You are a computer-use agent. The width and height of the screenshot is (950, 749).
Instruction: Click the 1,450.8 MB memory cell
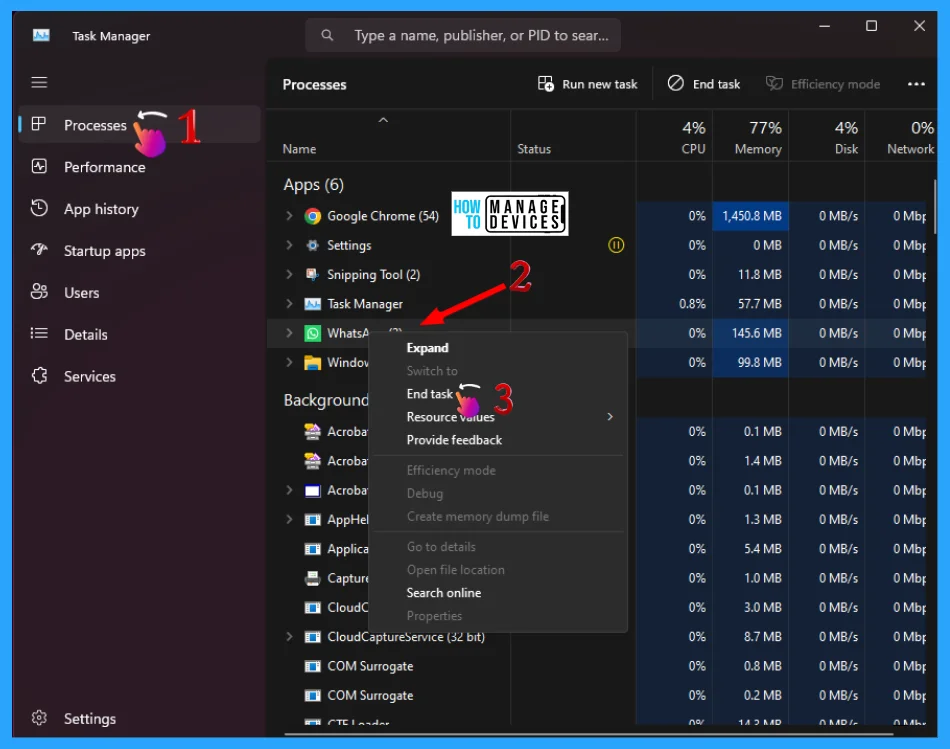point(751,216)
